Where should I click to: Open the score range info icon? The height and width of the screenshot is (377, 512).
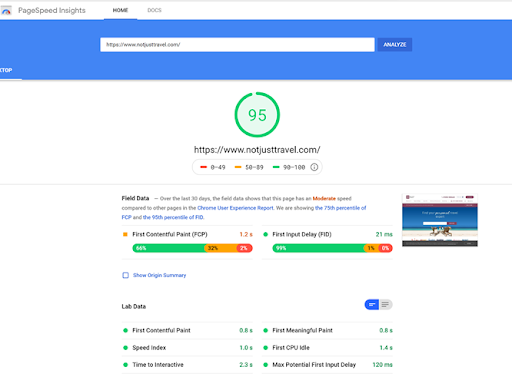pos(314,167)
